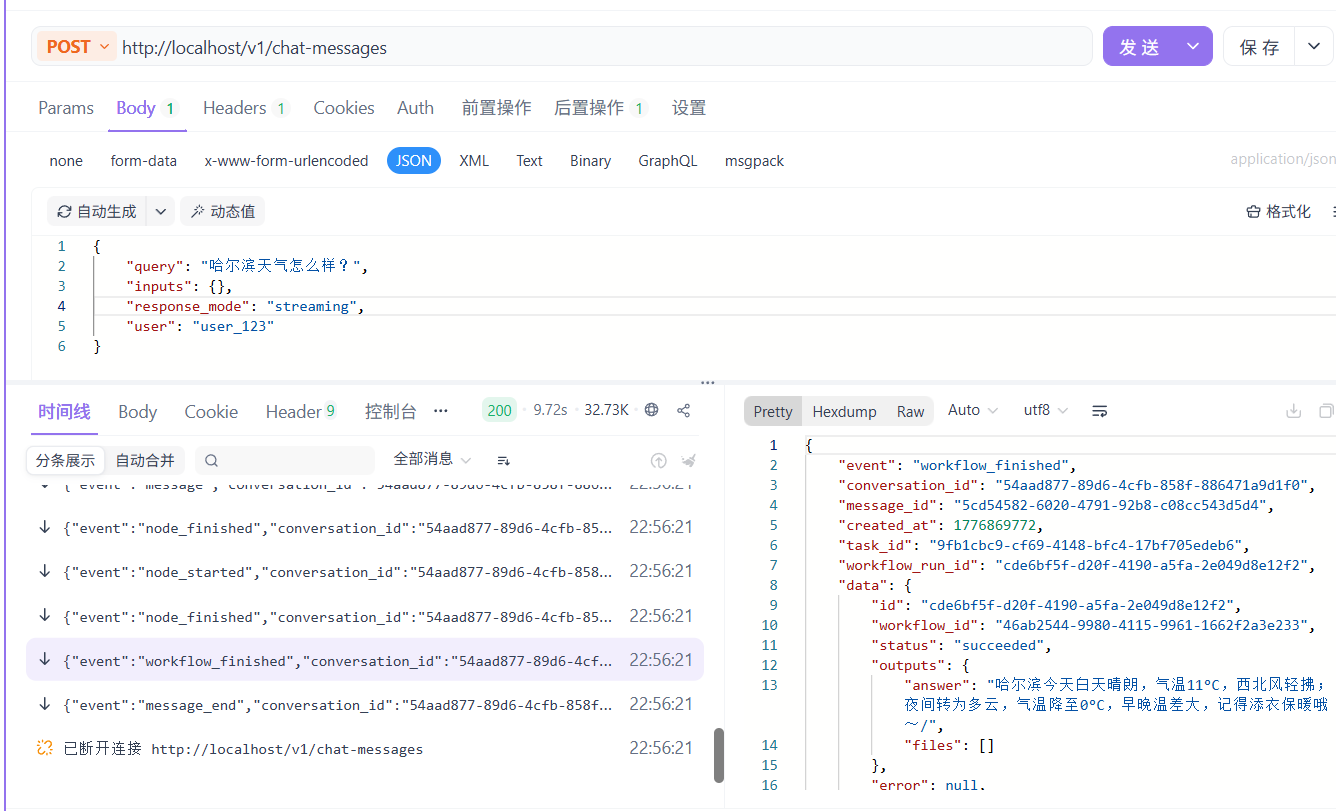
Task: Click the download response icon
Action: pyautogui.click(x=1293, y=411)
